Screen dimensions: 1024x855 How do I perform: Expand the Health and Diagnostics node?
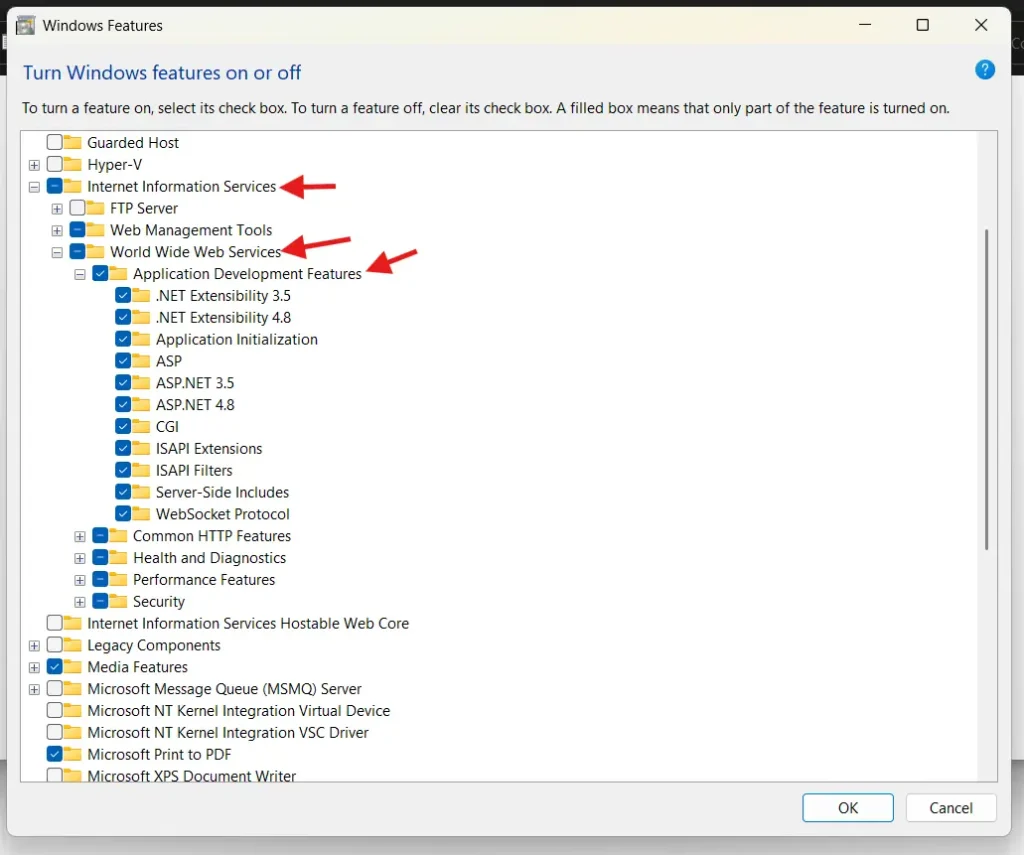coord(80,558)
